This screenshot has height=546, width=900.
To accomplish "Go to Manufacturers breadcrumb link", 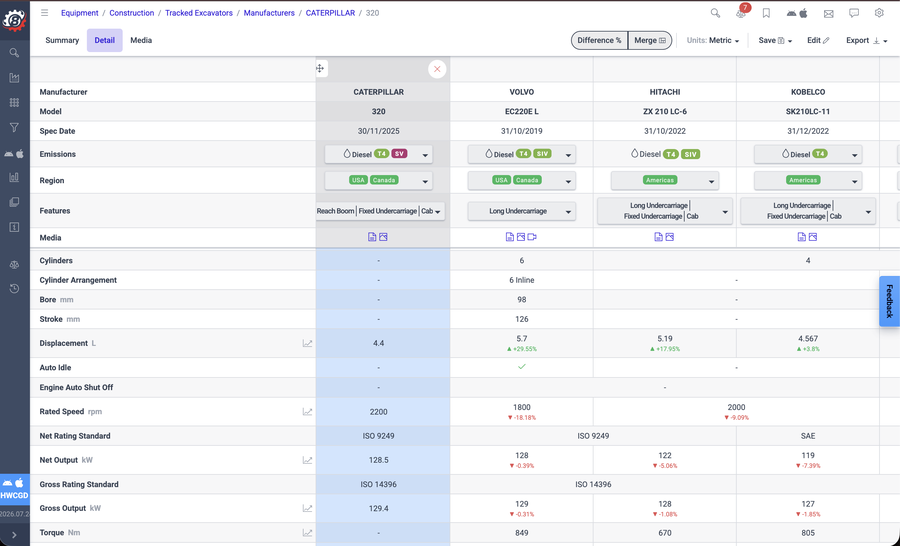I will pyautogui.click(x=269, y=13).
